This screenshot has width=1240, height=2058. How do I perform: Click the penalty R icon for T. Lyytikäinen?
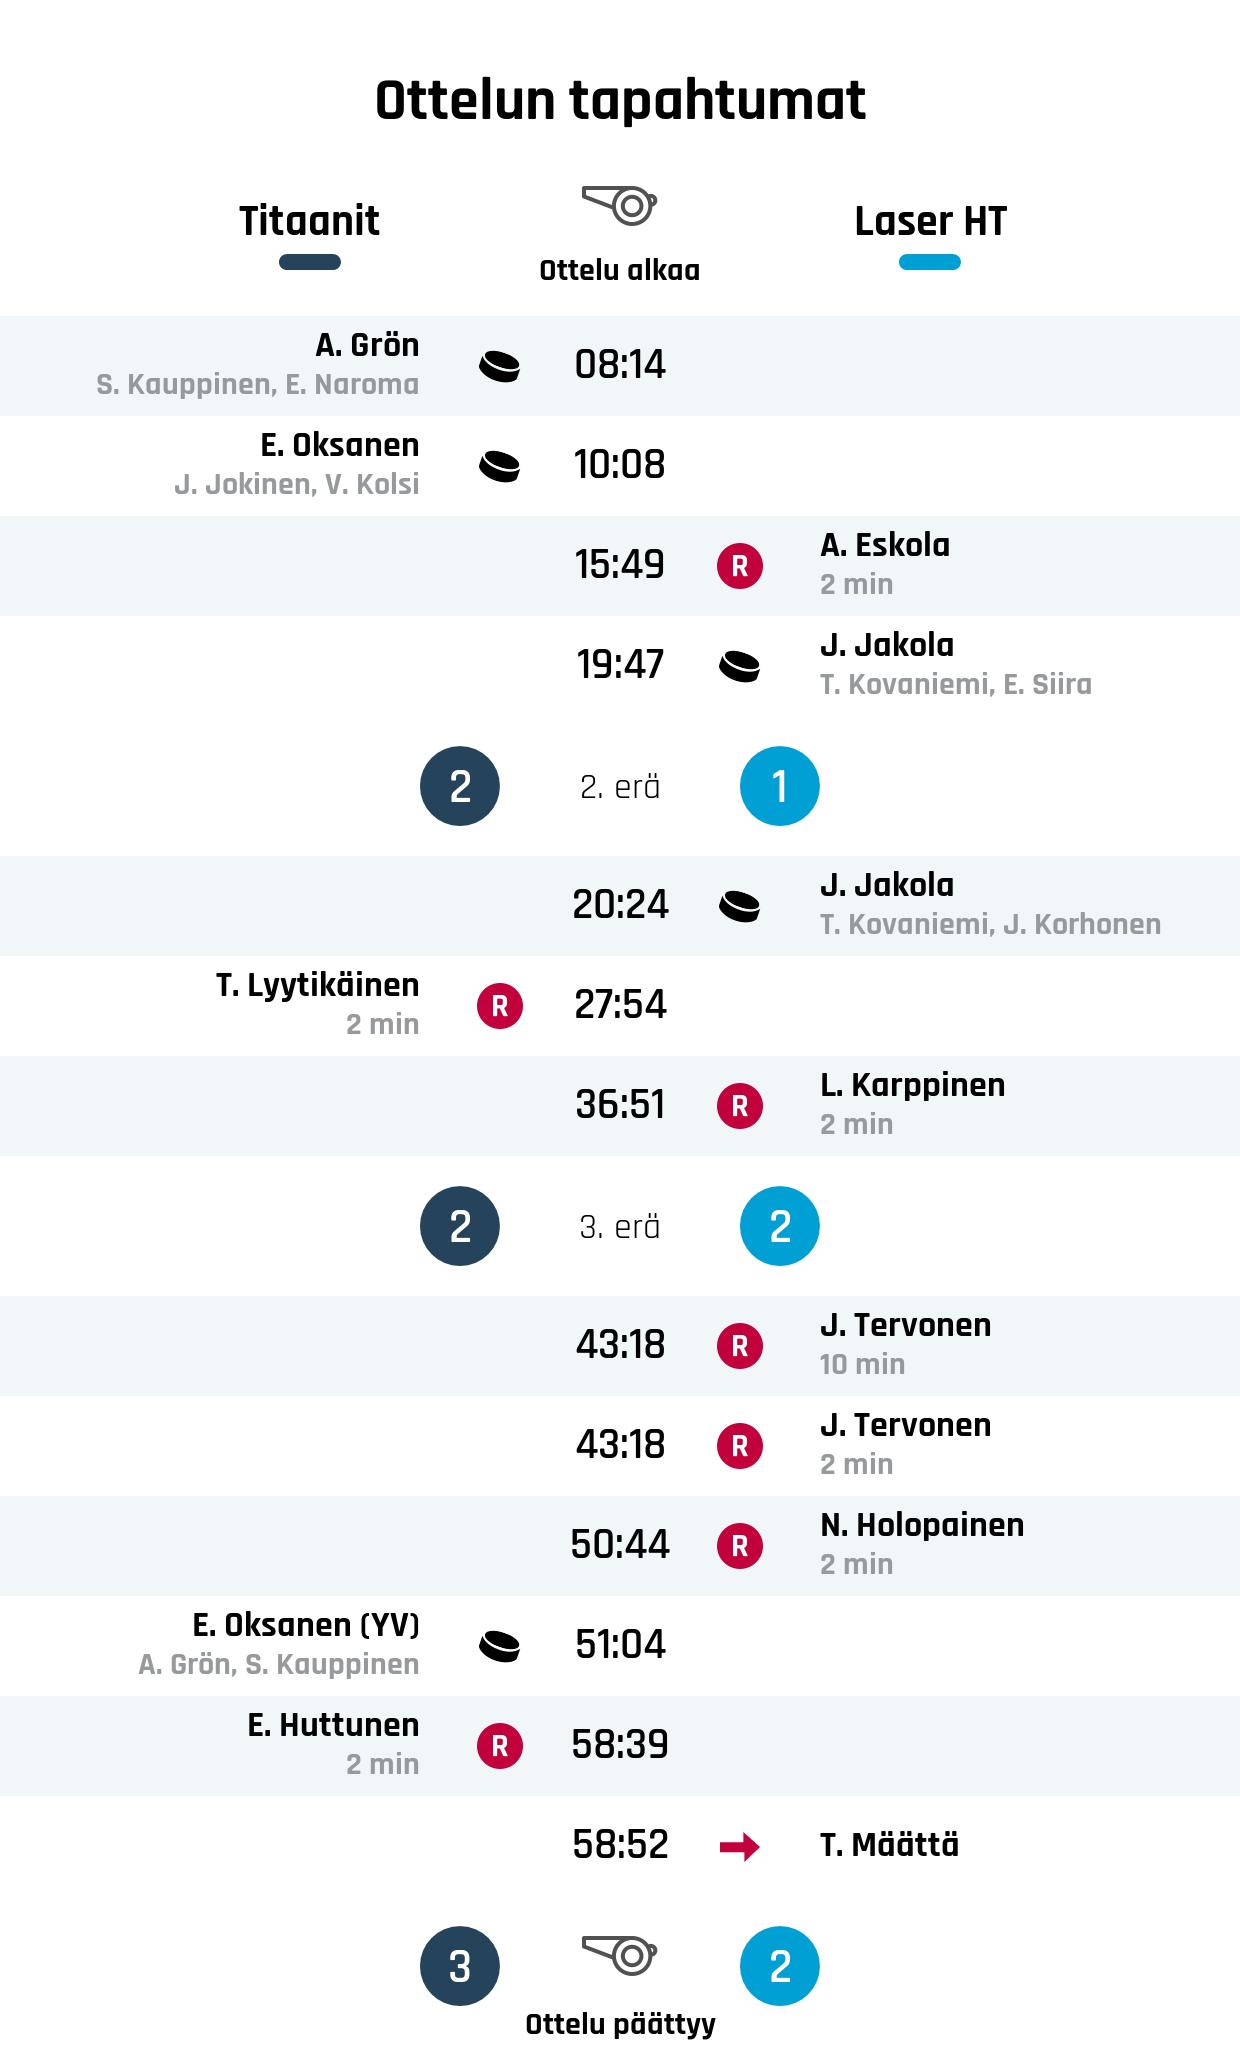click(x=499, y=1006)
